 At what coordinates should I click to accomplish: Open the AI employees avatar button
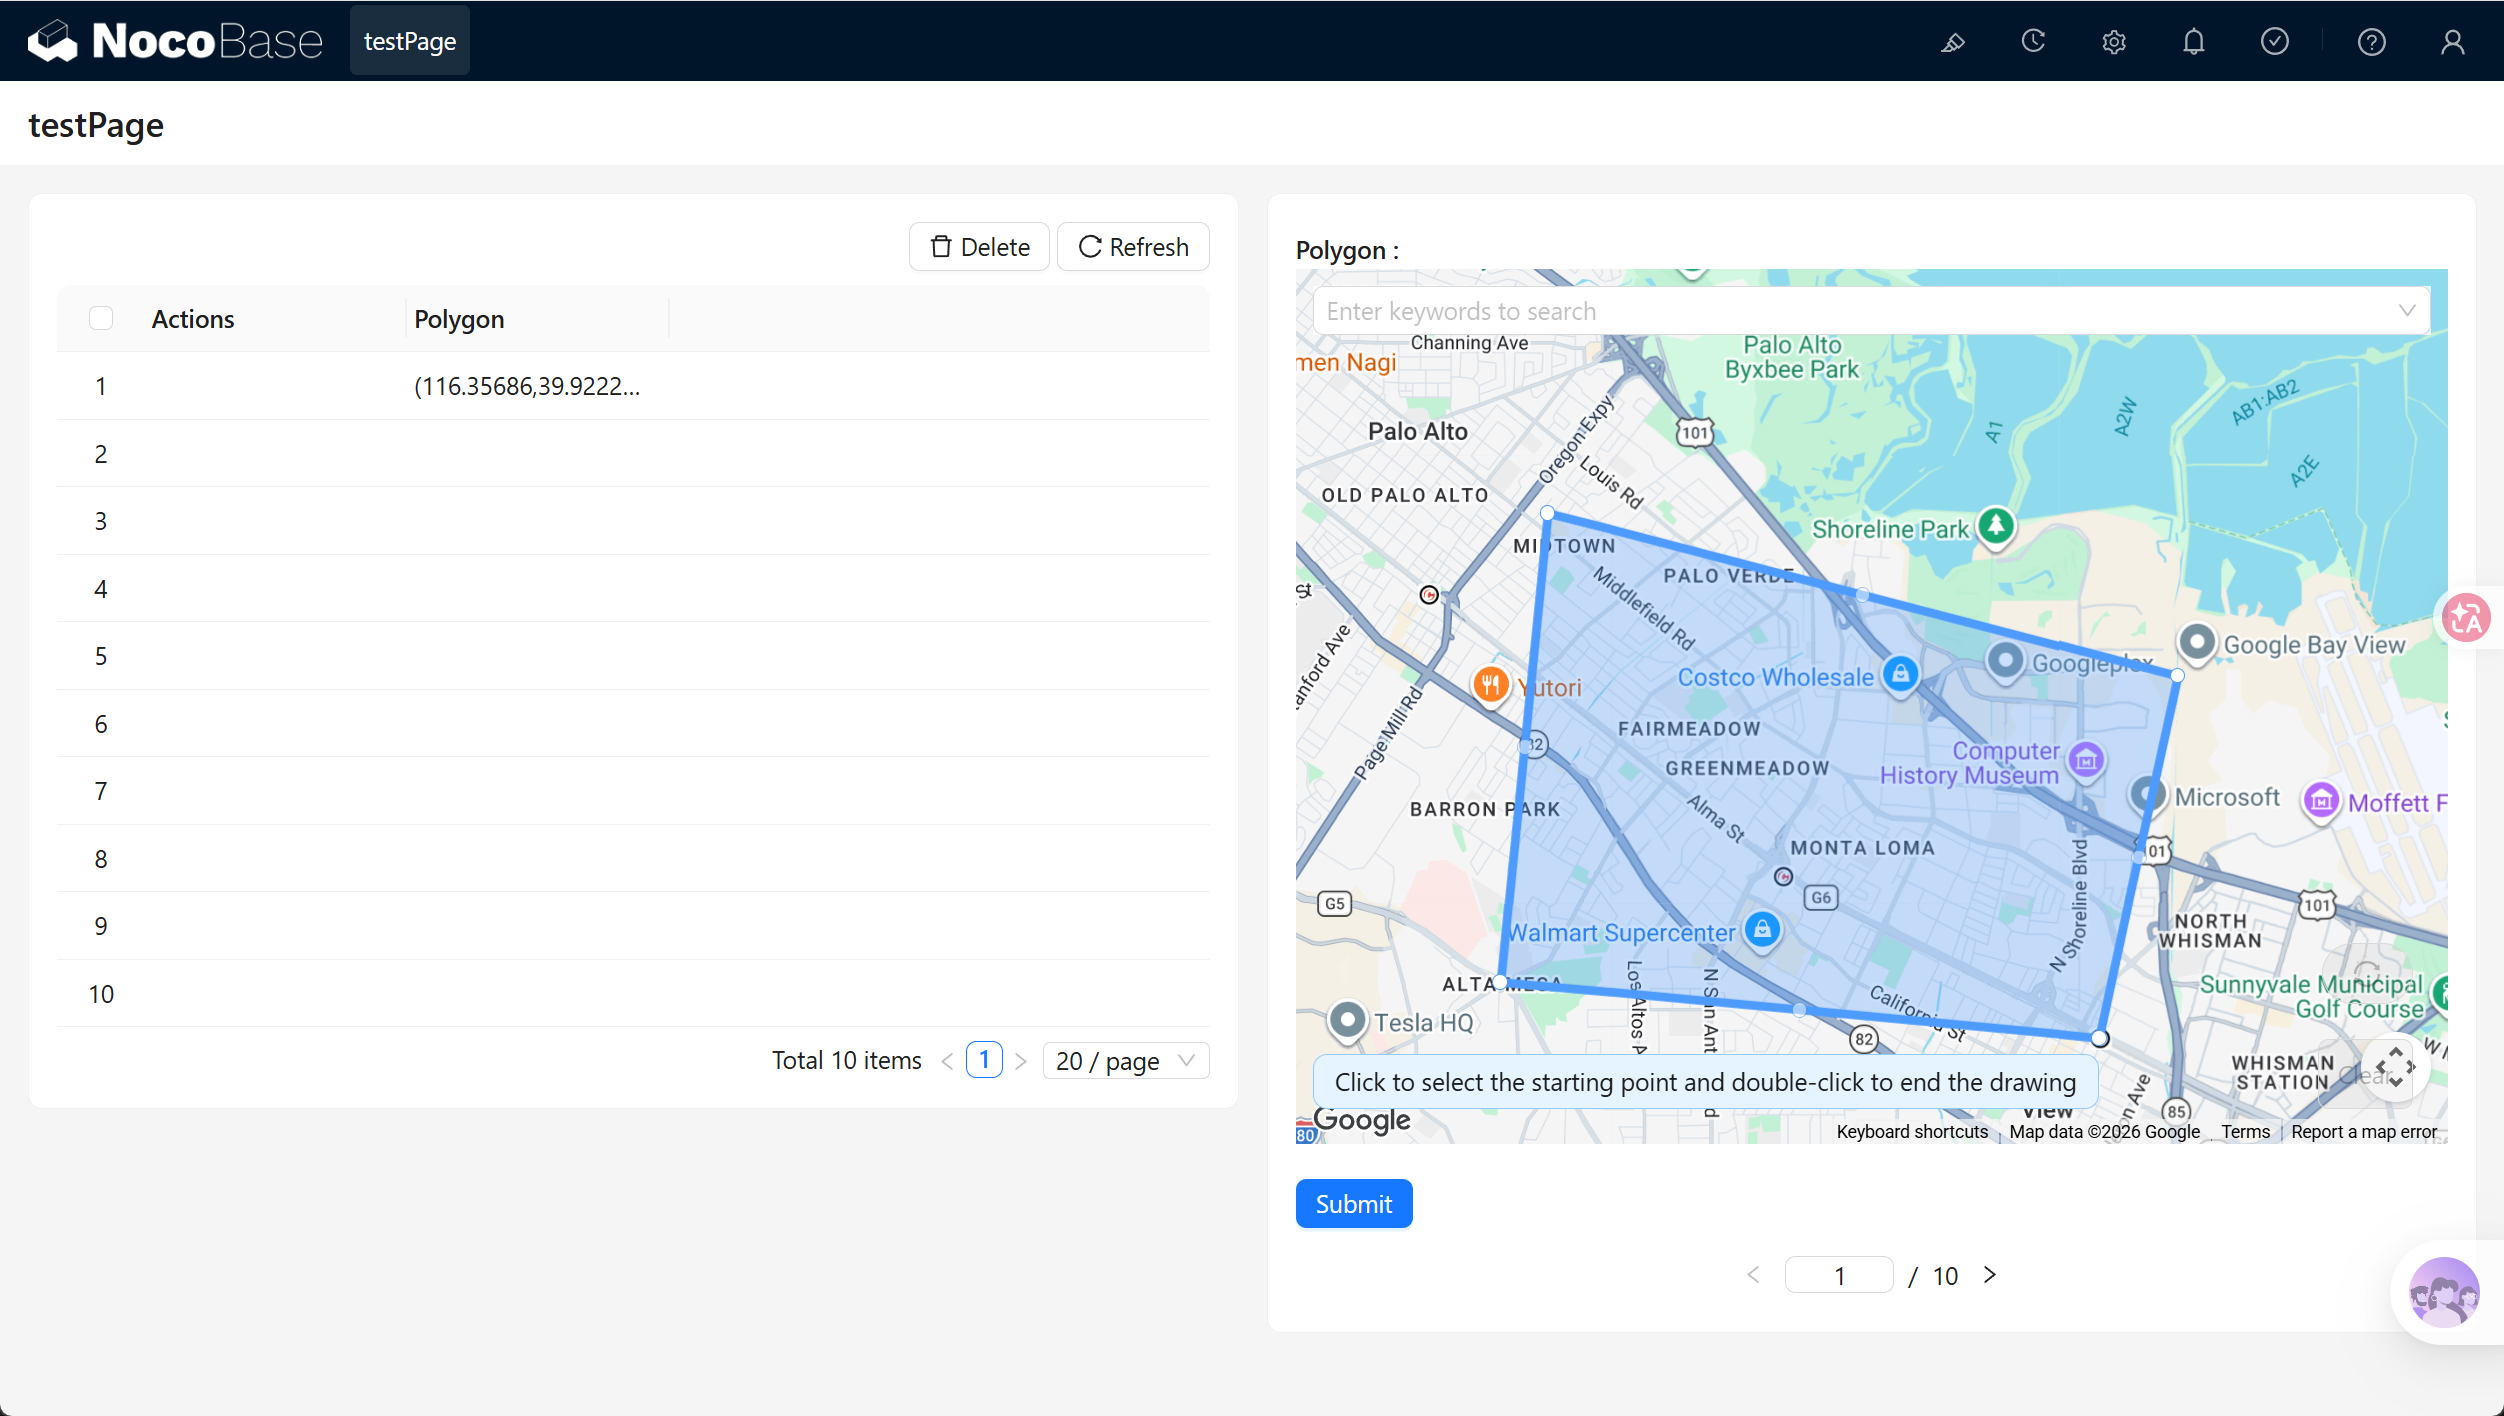pos(2444,1292)
